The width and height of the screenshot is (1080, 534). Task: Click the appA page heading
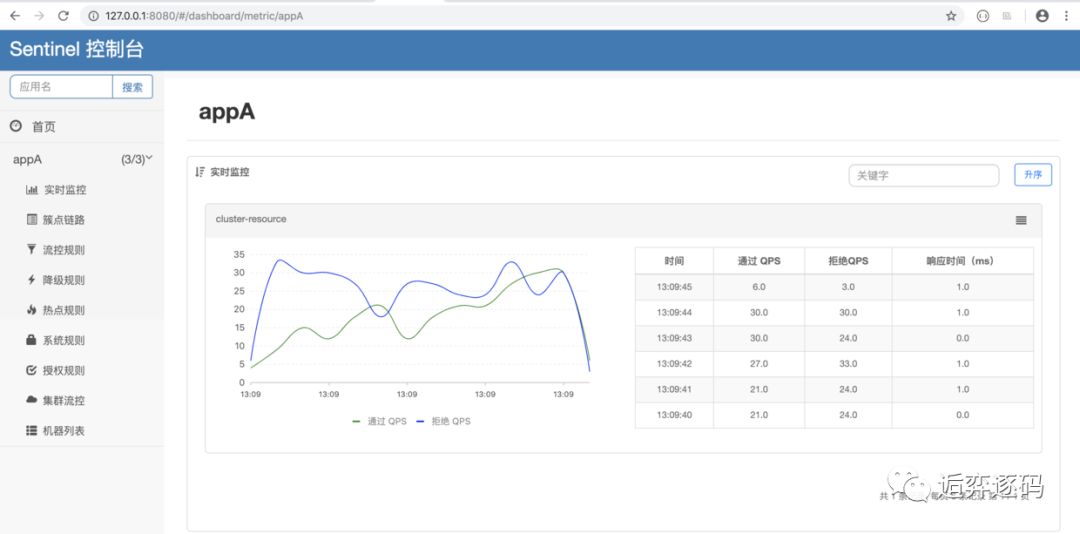(227, 112)
